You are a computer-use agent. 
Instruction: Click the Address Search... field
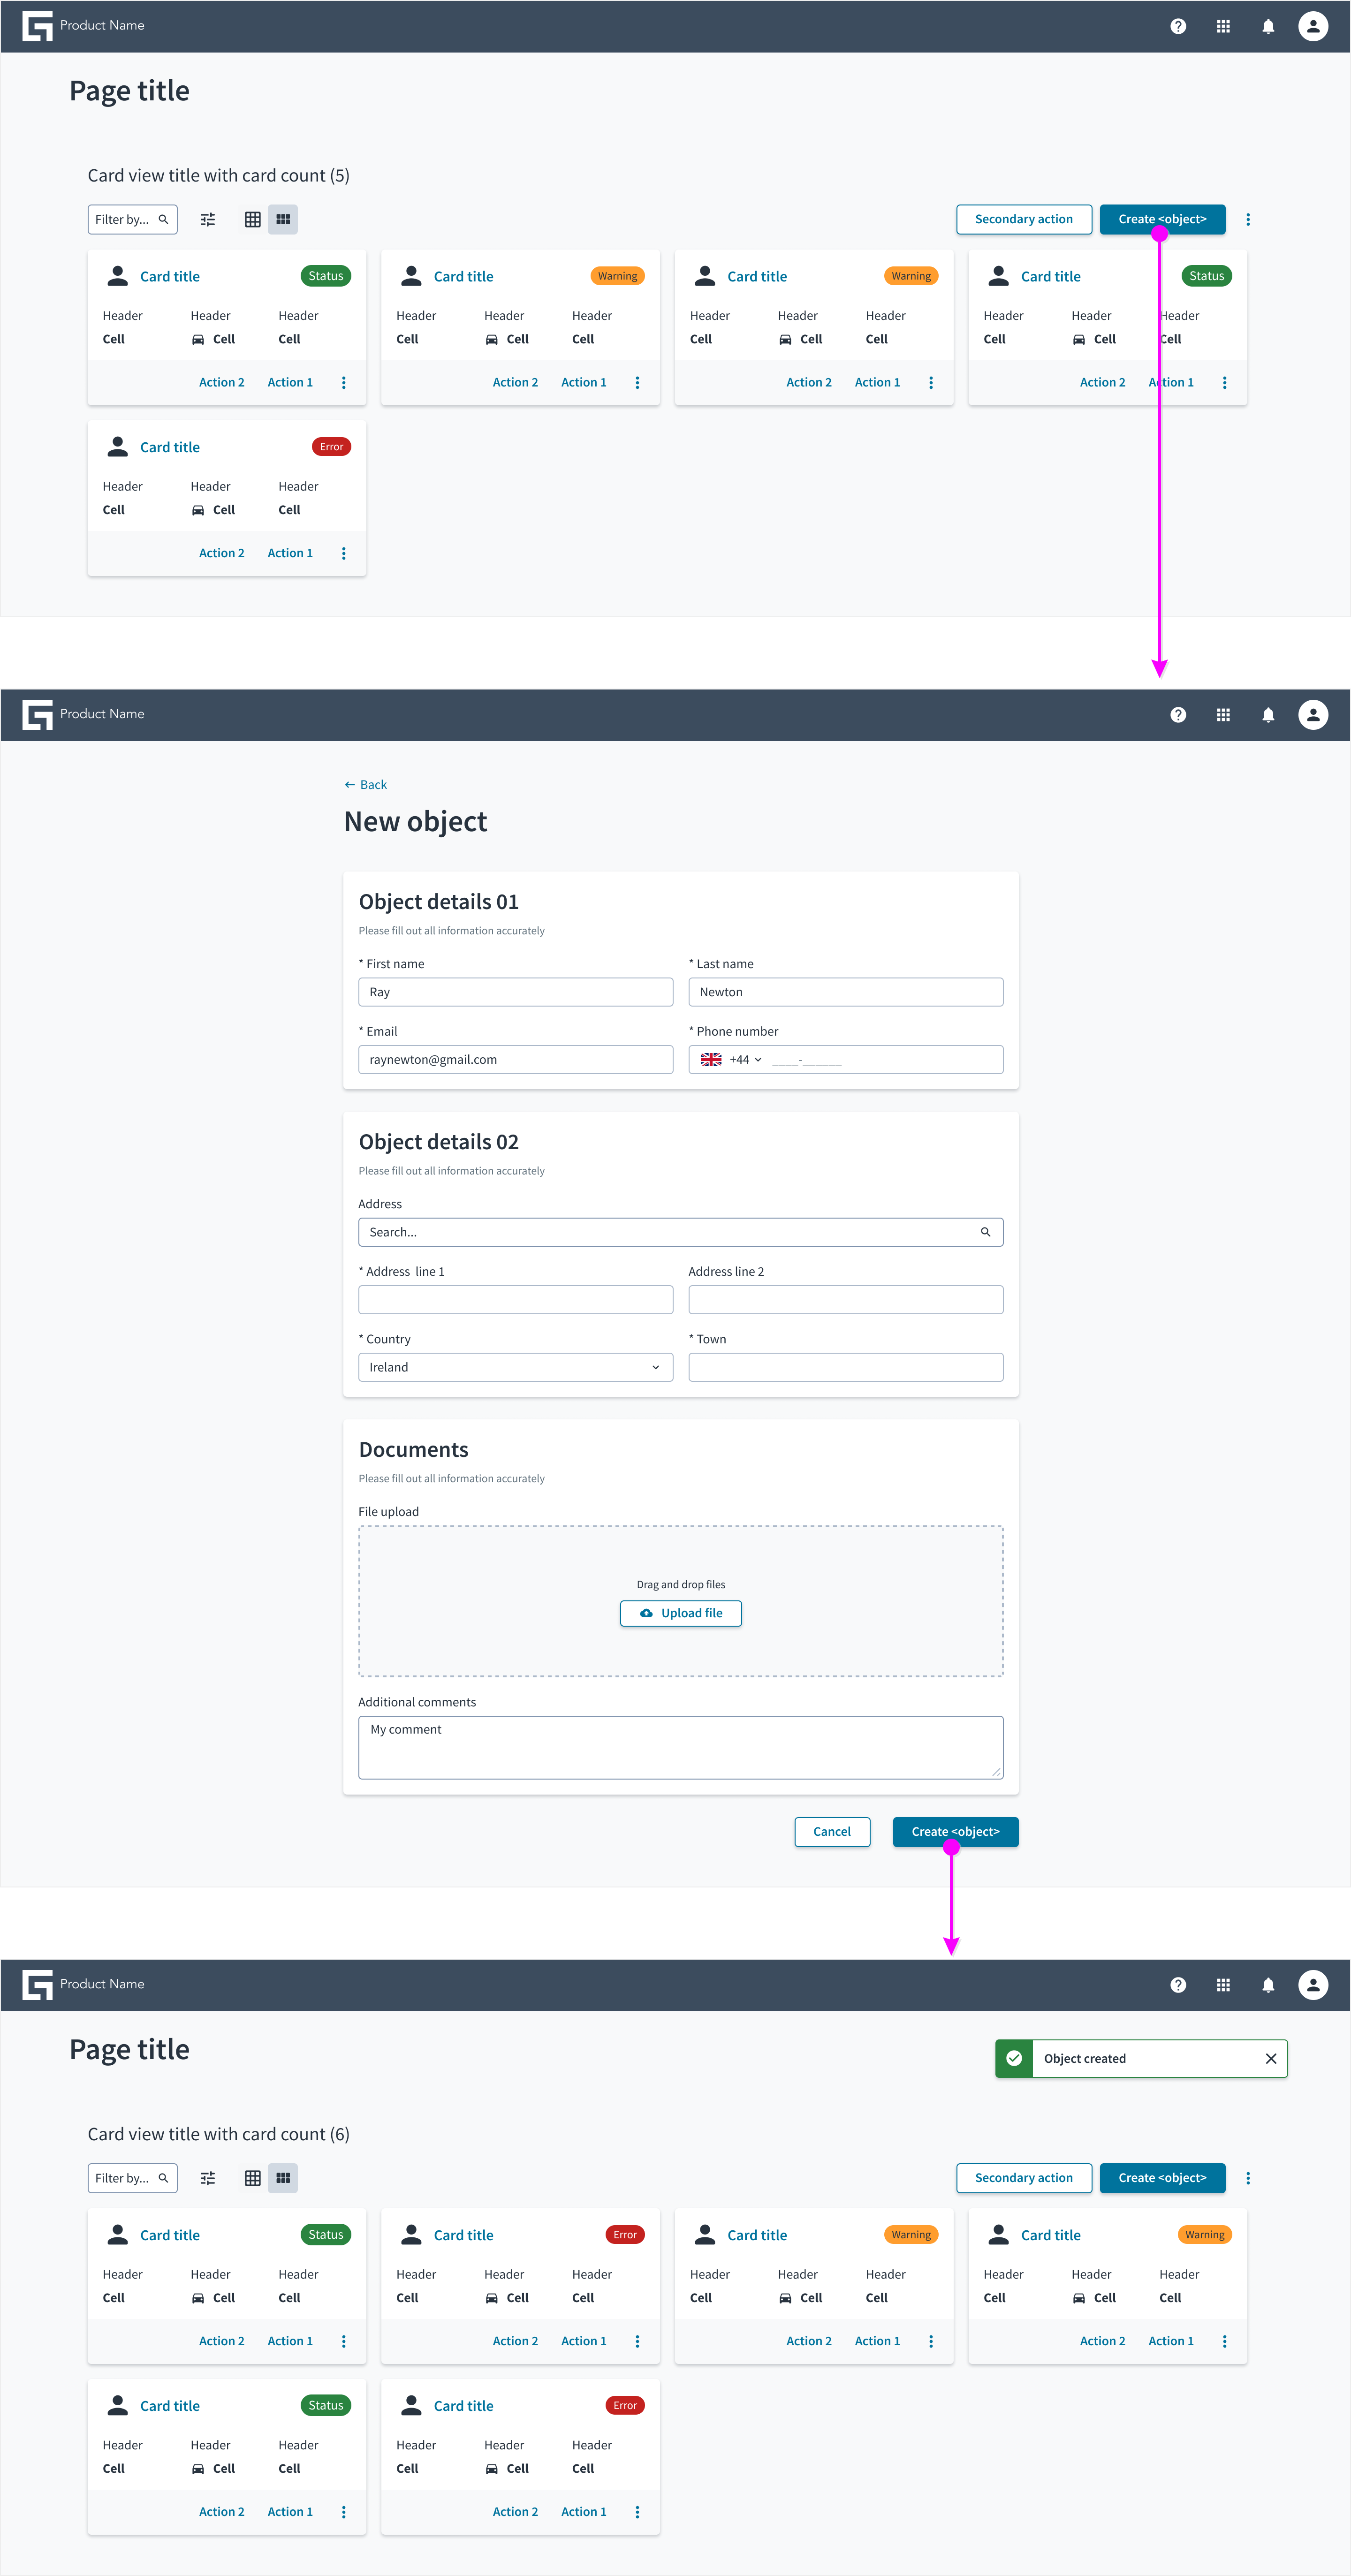tap(681, 1232)
